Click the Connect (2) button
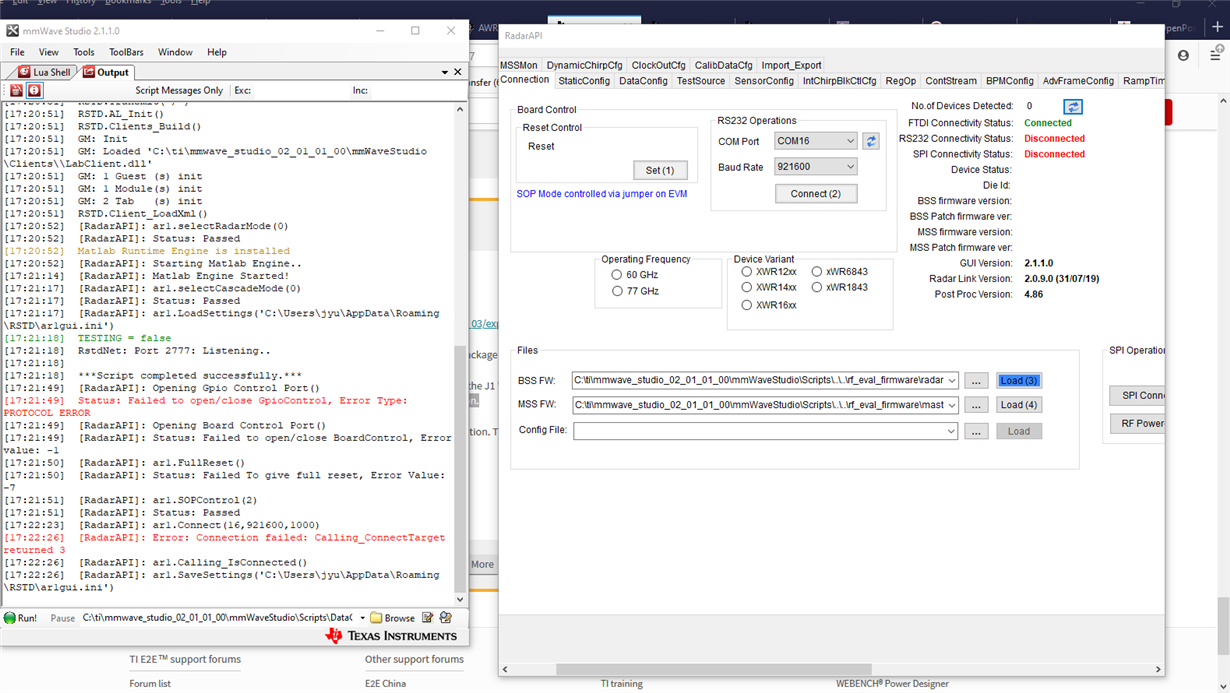Screen dimensions: 1230x693 tap(816, 194)
